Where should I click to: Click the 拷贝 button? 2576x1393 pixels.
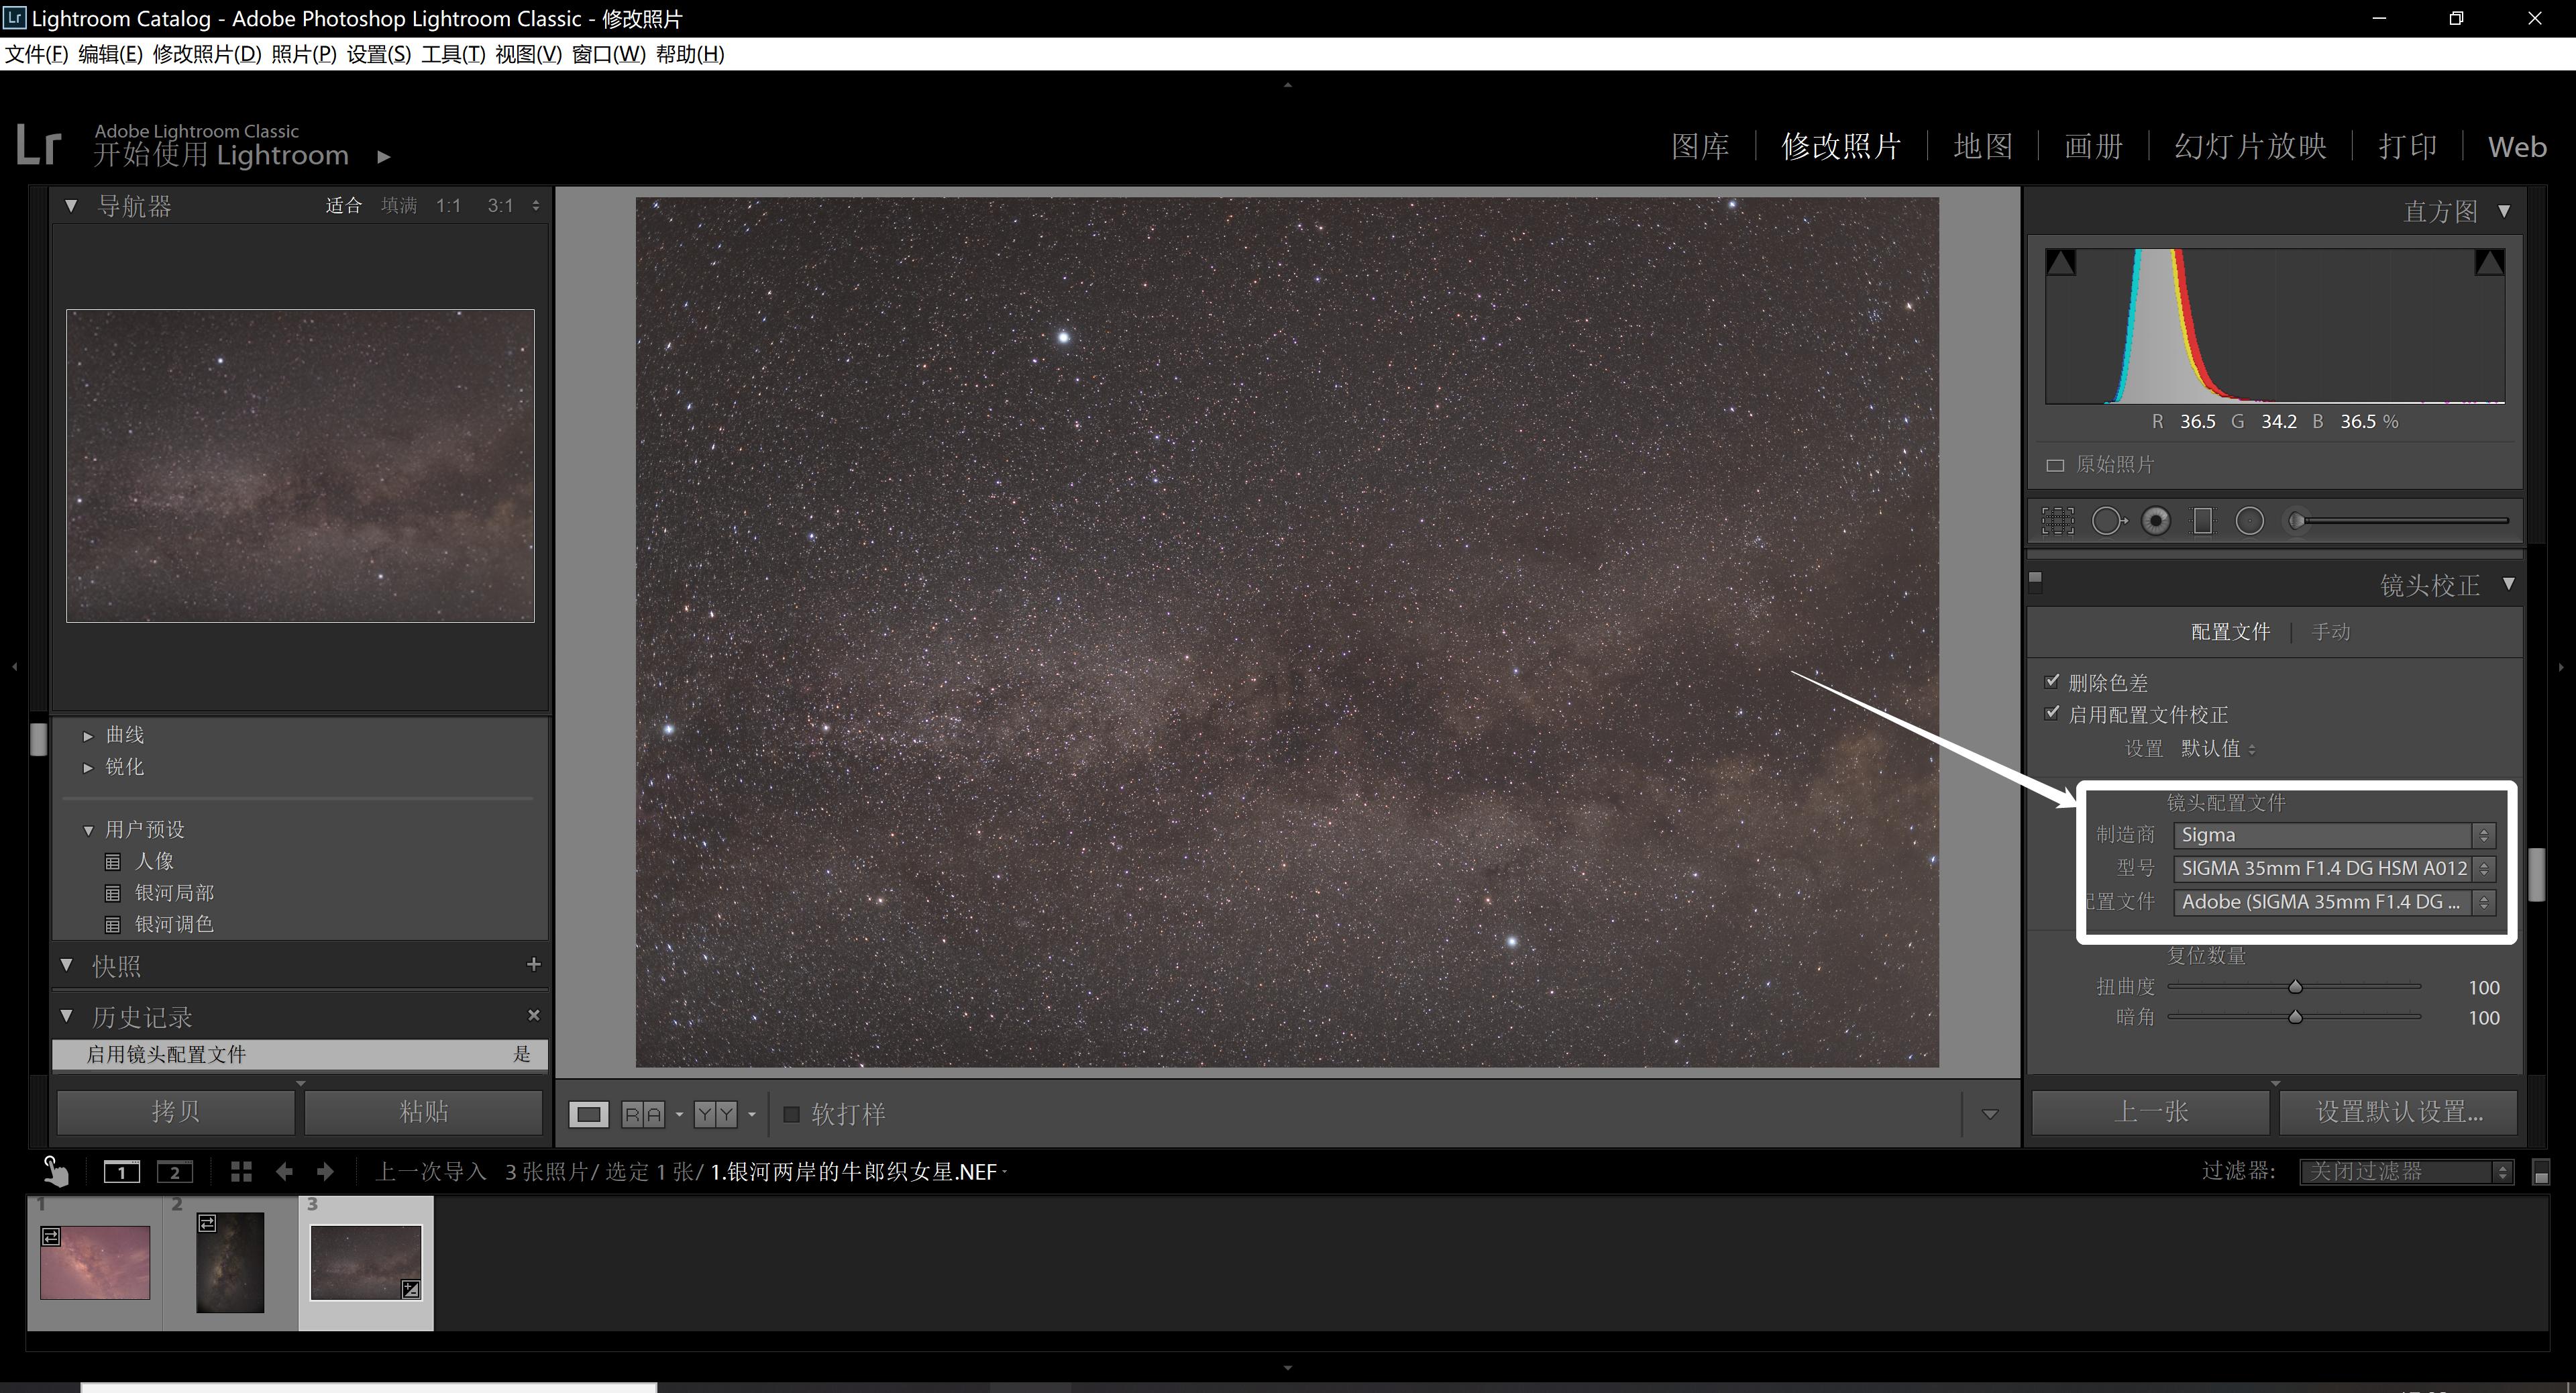click(x=175, y=1111)
